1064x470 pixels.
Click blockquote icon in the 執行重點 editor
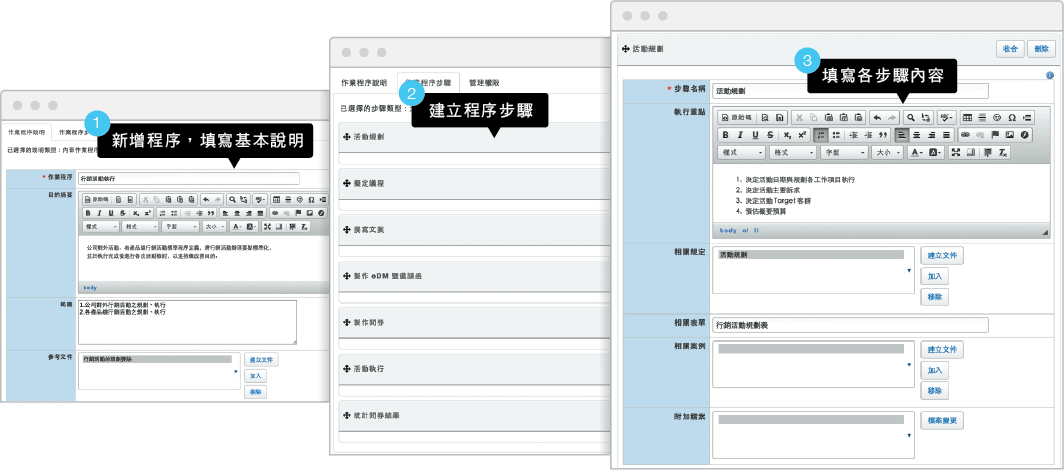click(883, 135)
